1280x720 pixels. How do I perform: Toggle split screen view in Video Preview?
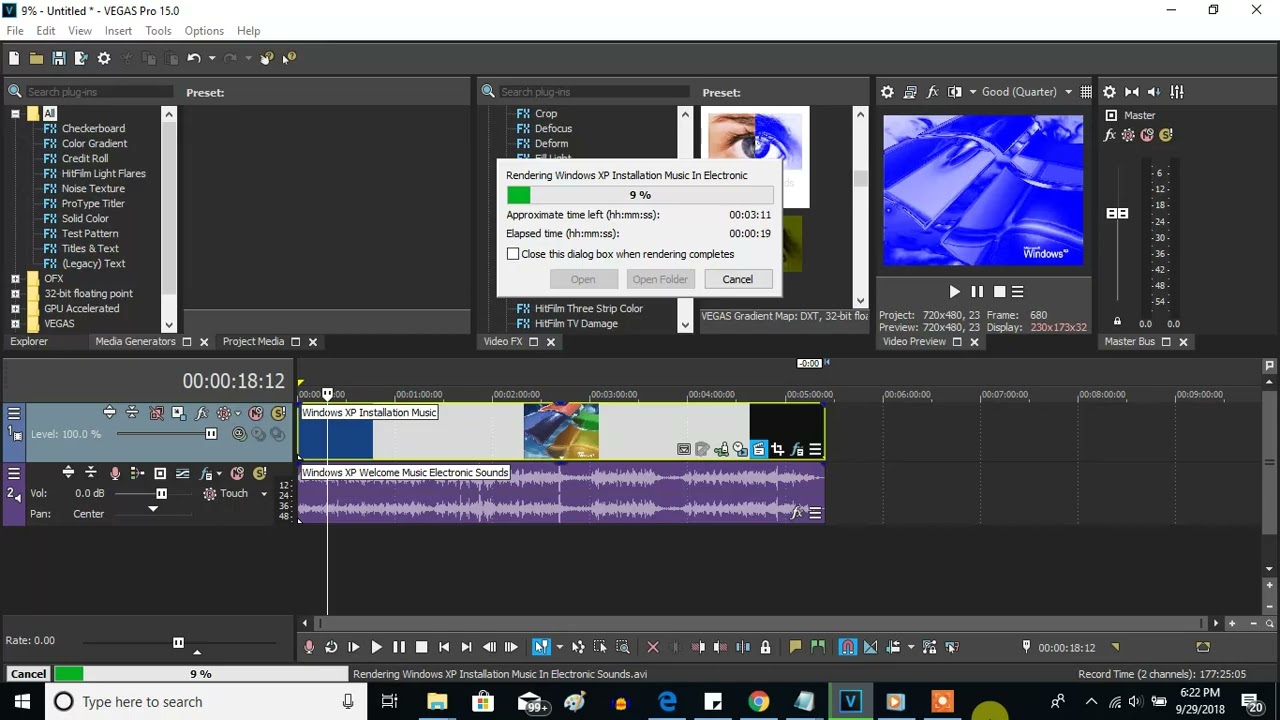coord(954,92)
